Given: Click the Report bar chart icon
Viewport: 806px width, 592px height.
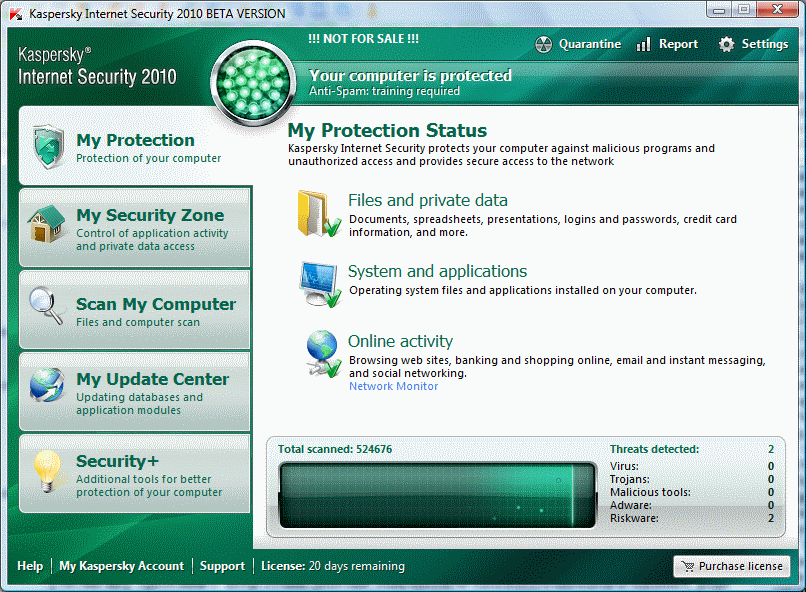Looking at the screenshot, I should (643, 44).
